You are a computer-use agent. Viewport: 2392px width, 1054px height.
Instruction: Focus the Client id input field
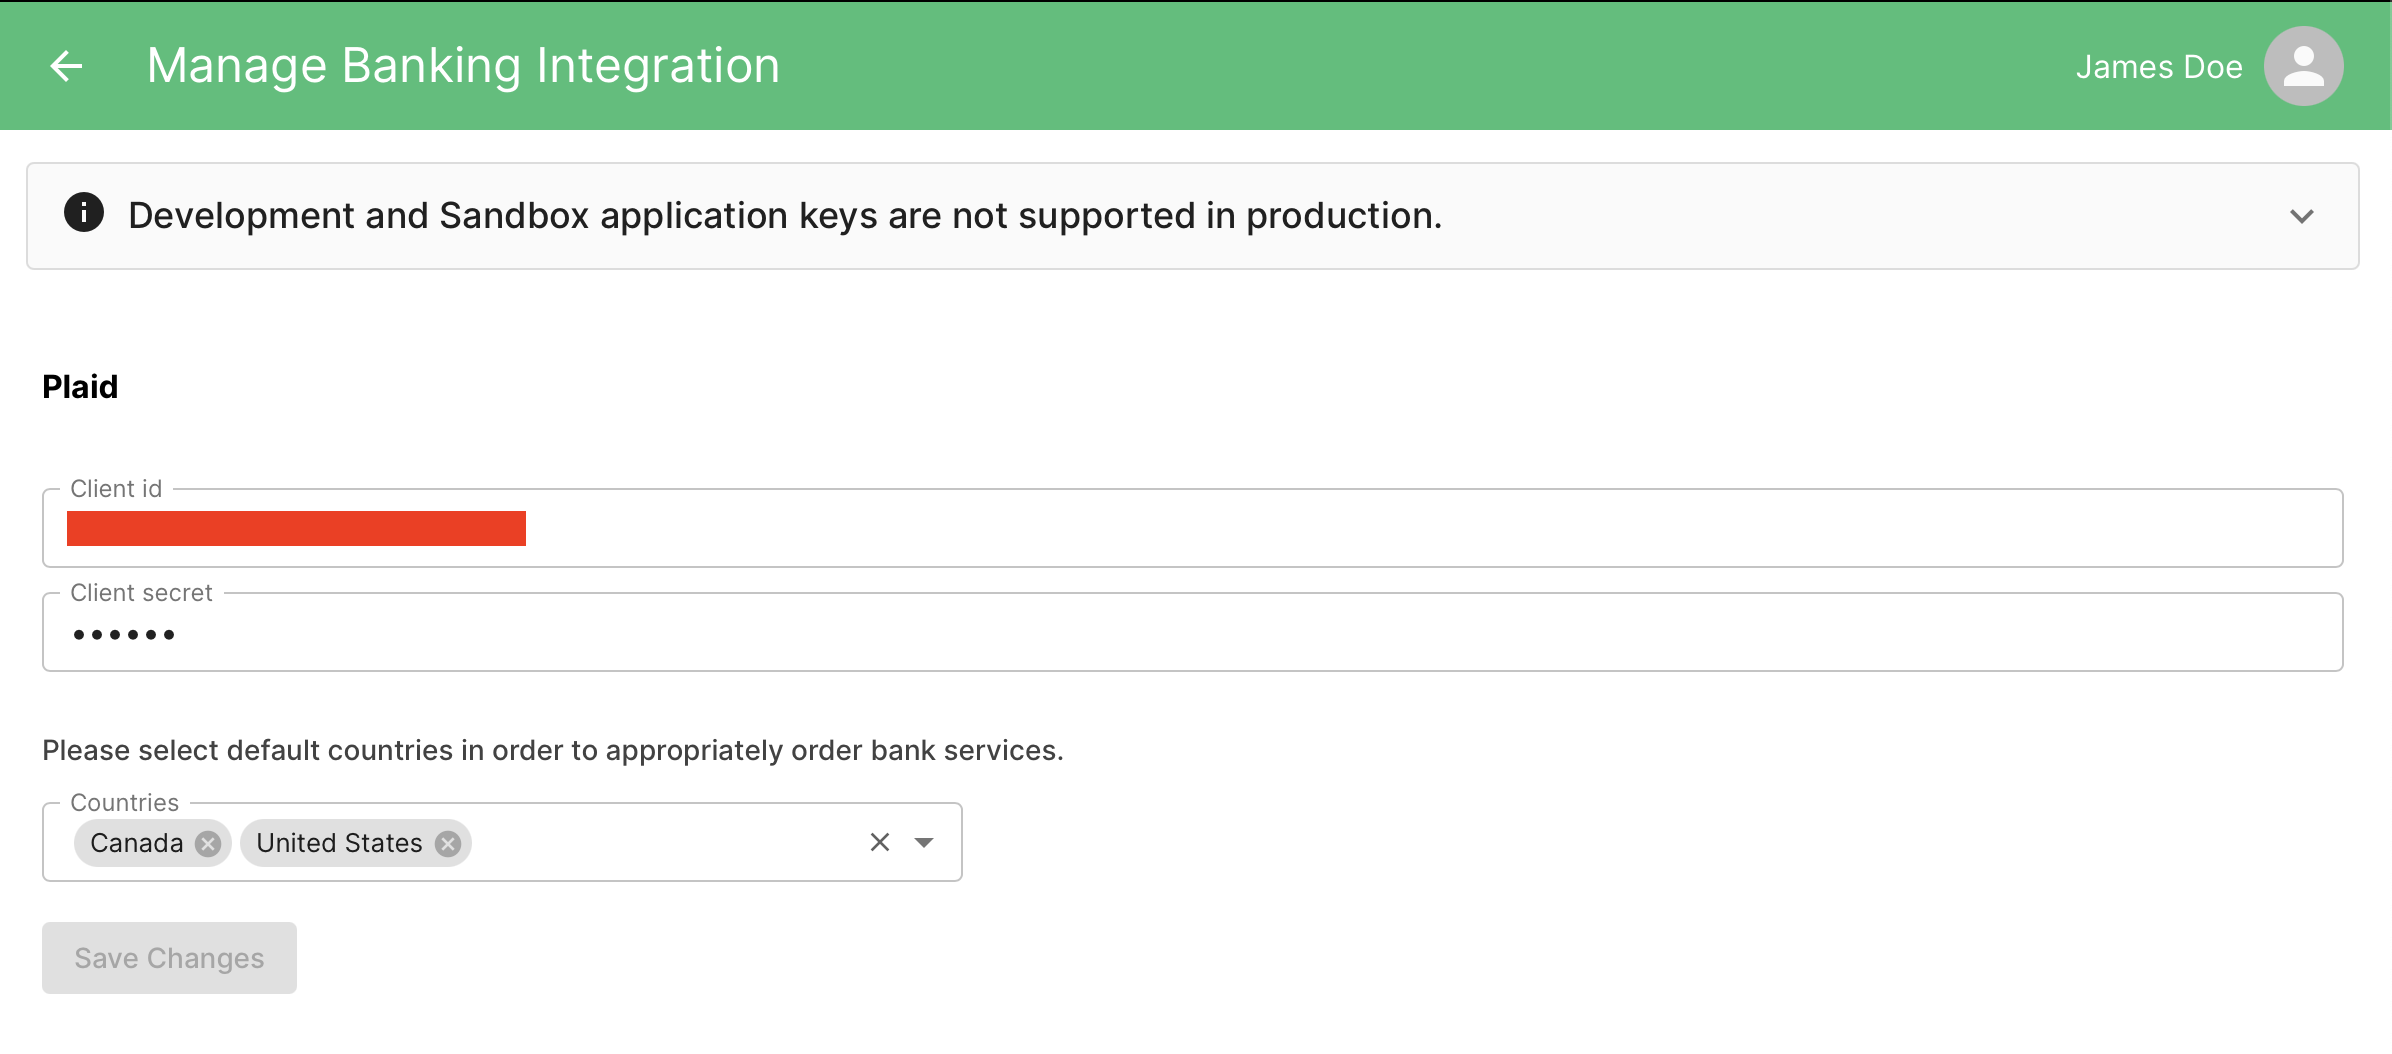[1193, 528]
